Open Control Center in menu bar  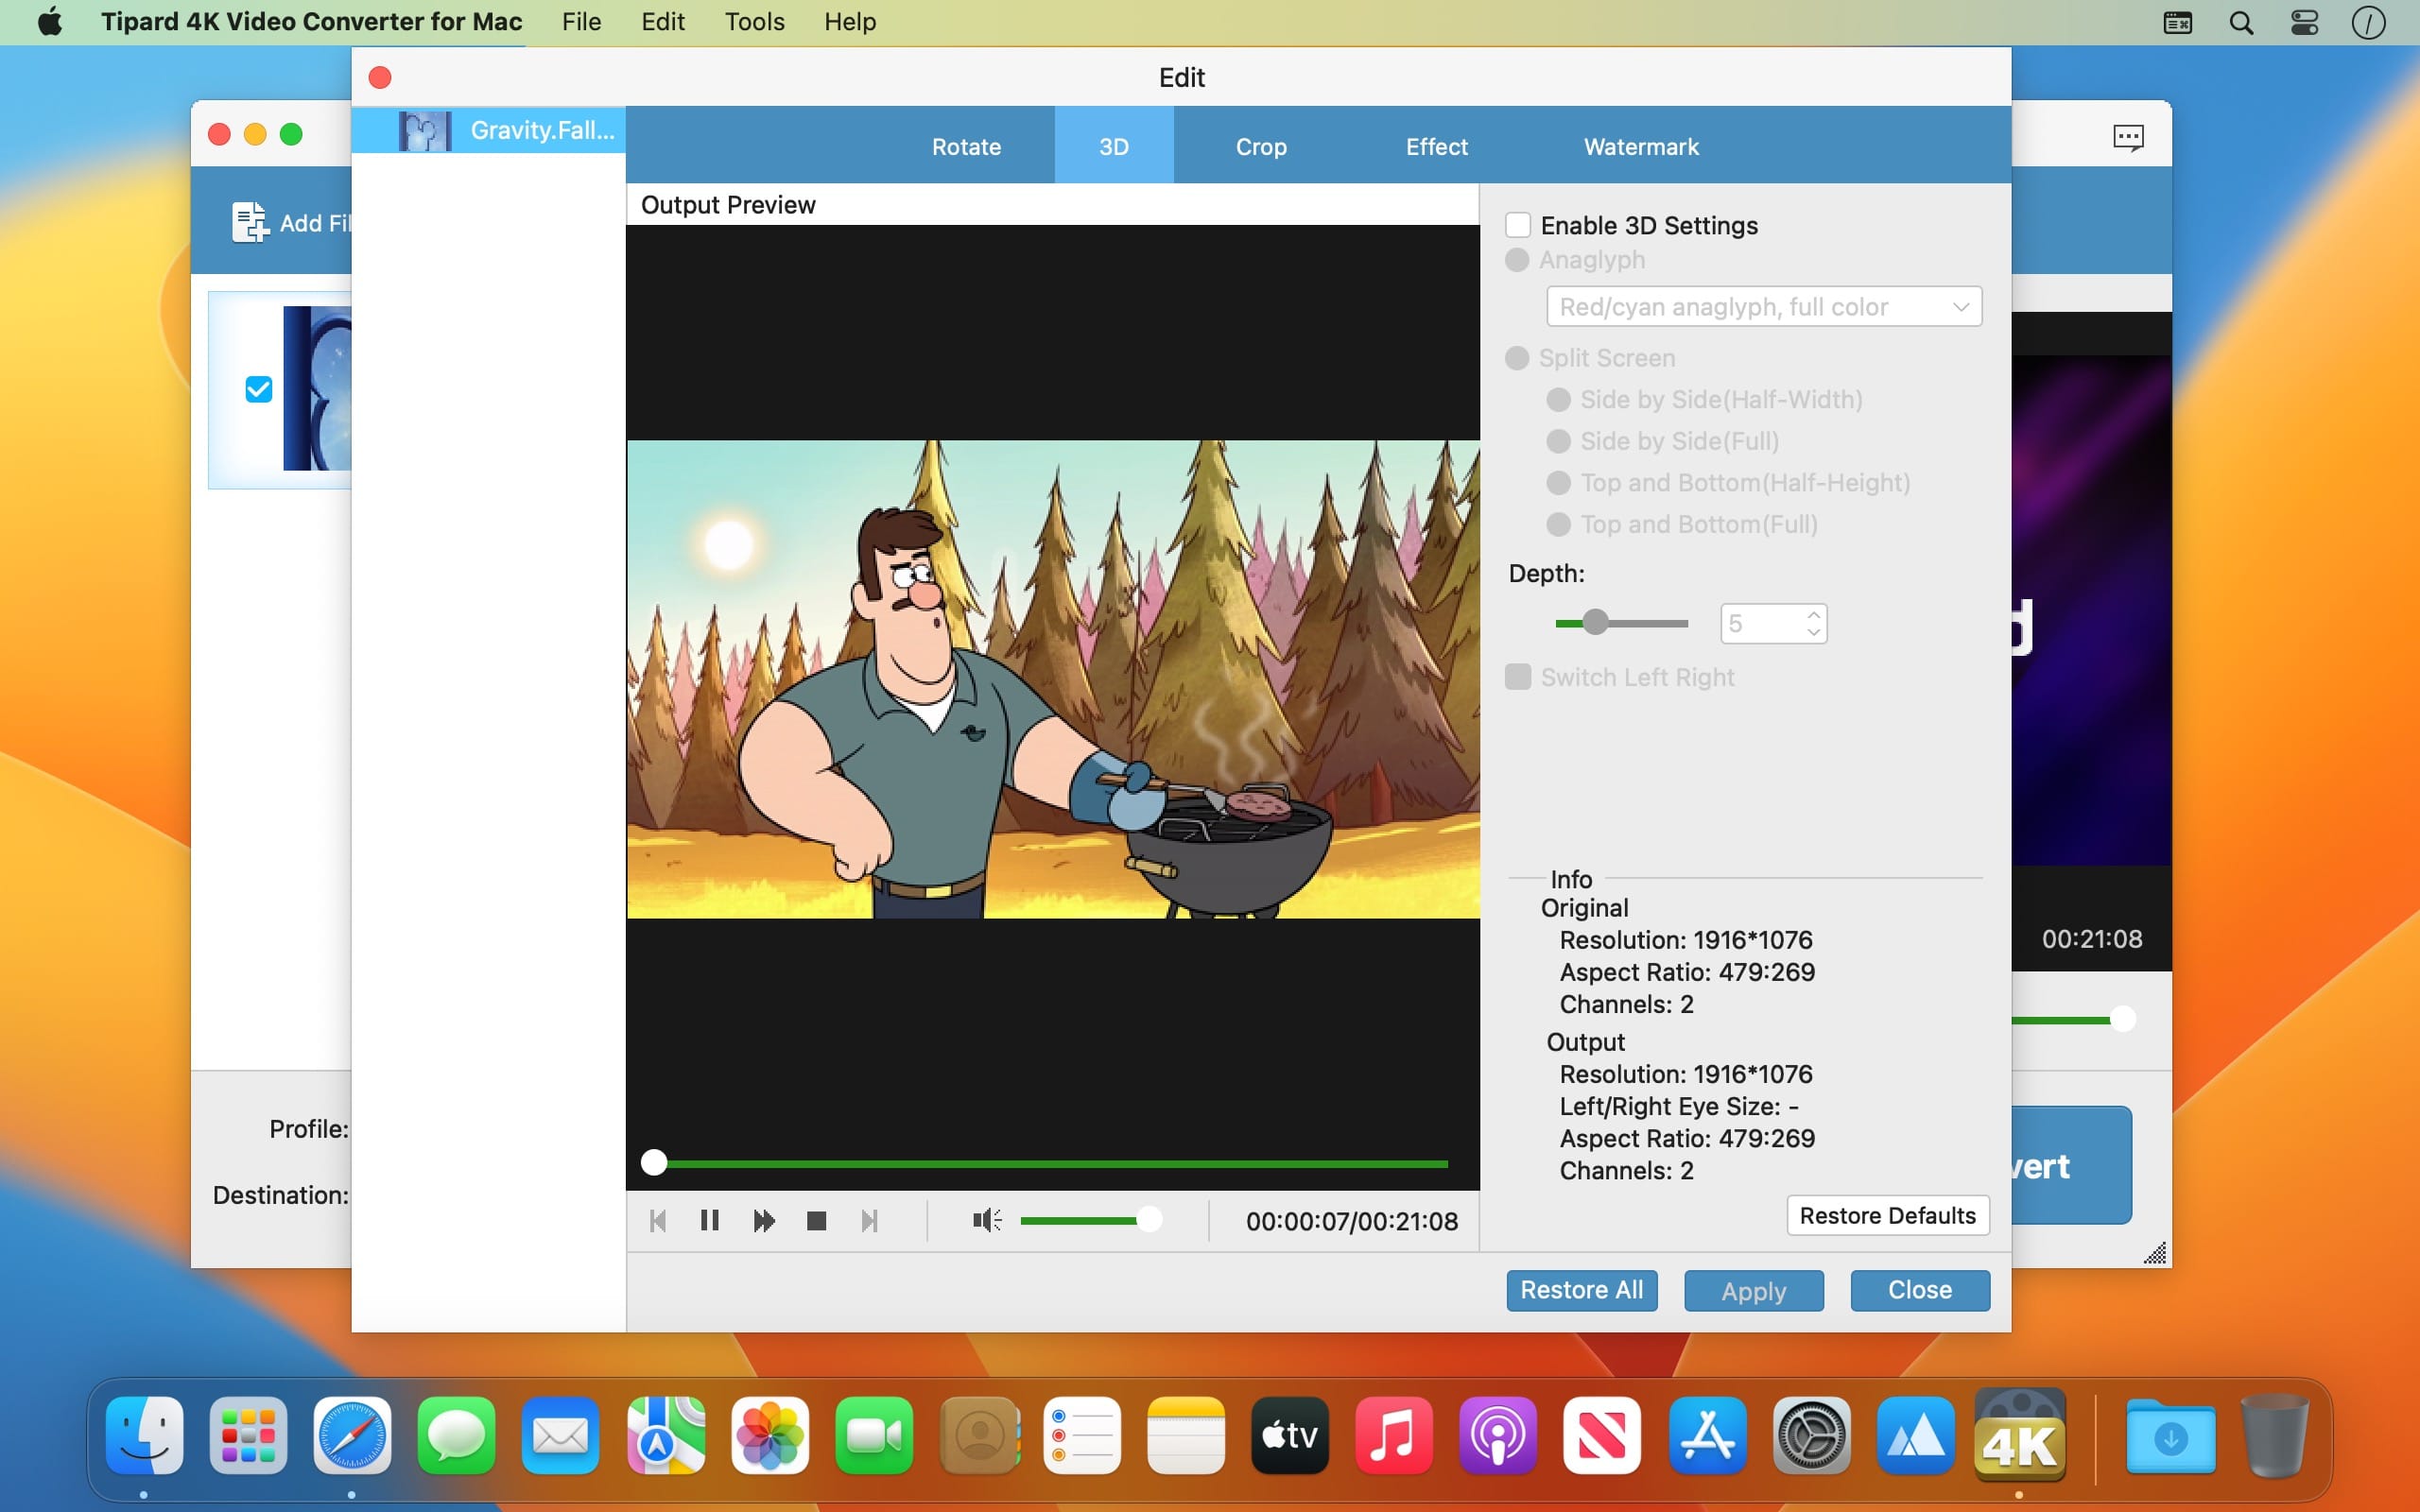[2305, 22]
